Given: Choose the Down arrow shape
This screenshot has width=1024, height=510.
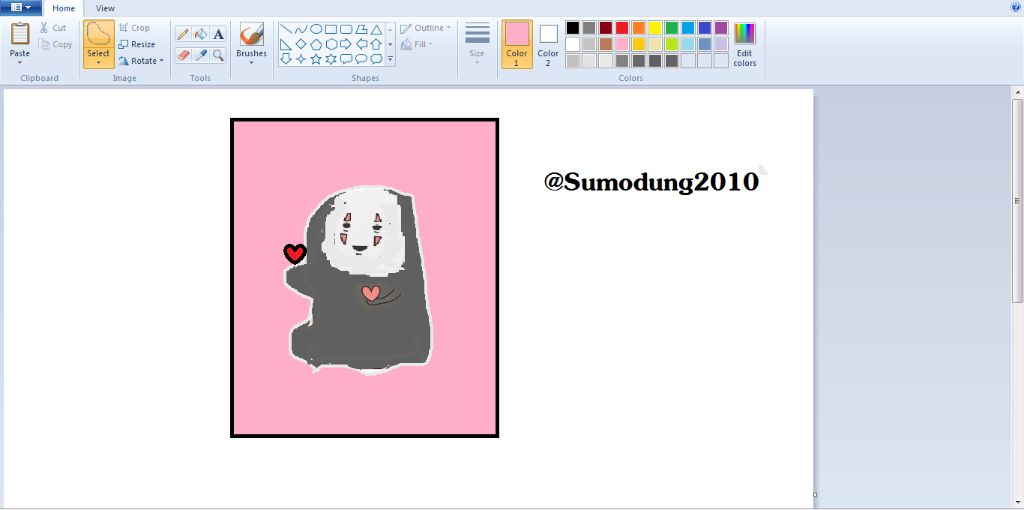Looking at the screenshot, I should coord(285,59).
